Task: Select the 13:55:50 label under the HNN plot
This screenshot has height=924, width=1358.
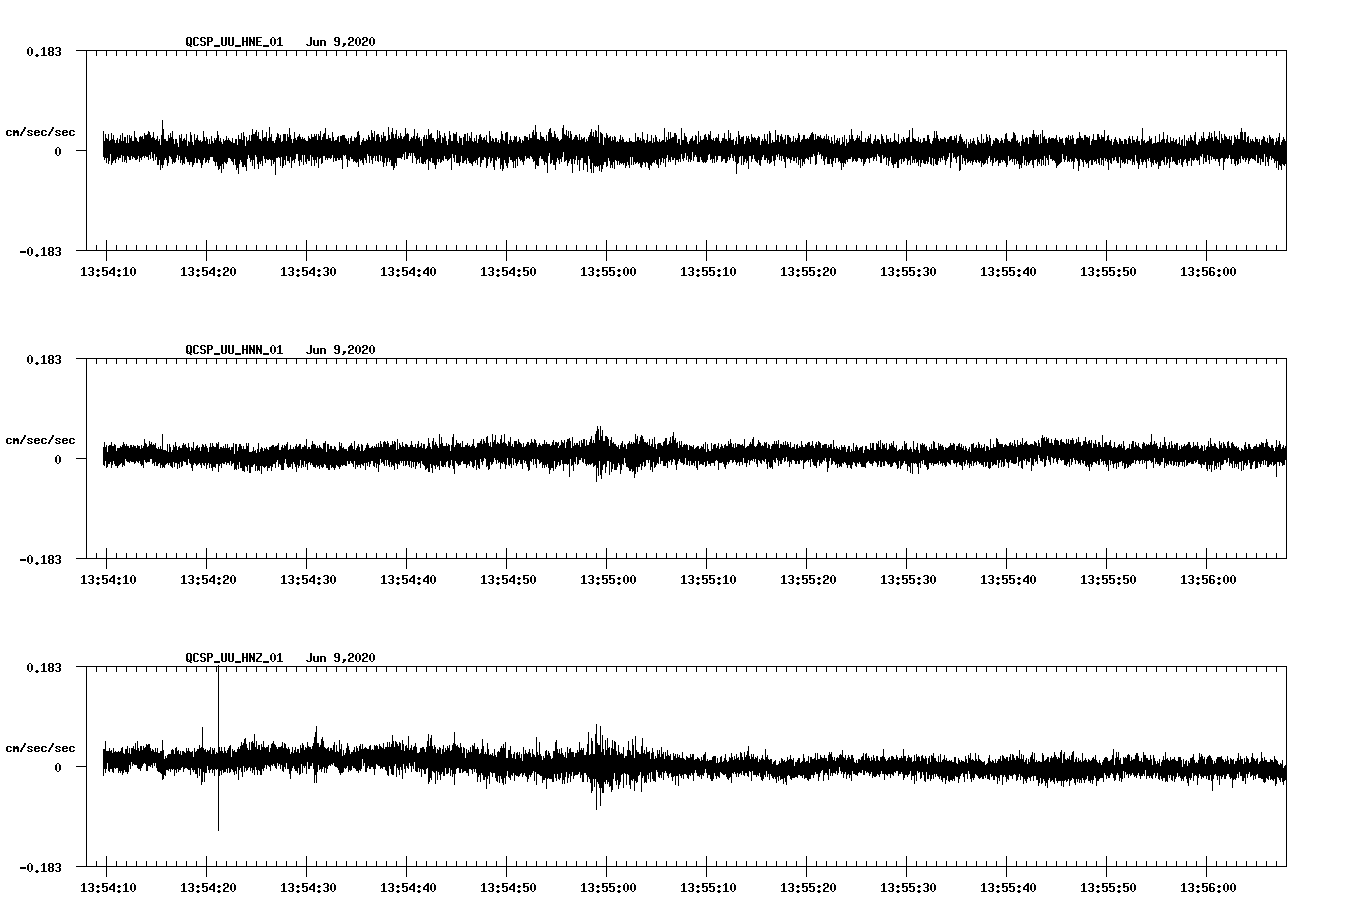Action: [1107, 580]
